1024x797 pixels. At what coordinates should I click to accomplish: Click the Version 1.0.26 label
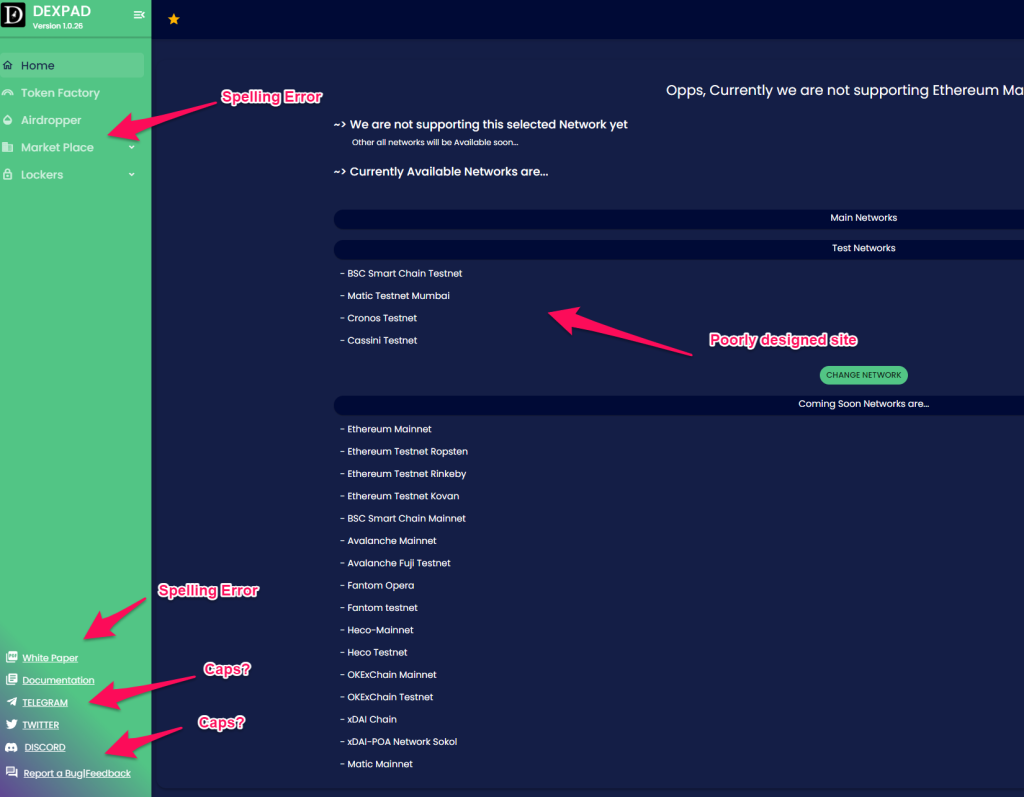58,26
